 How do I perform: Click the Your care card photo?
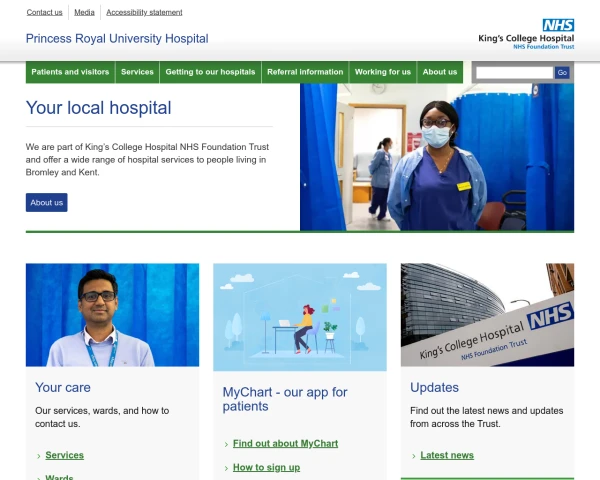pyautogui.click(x=112, y=315)
